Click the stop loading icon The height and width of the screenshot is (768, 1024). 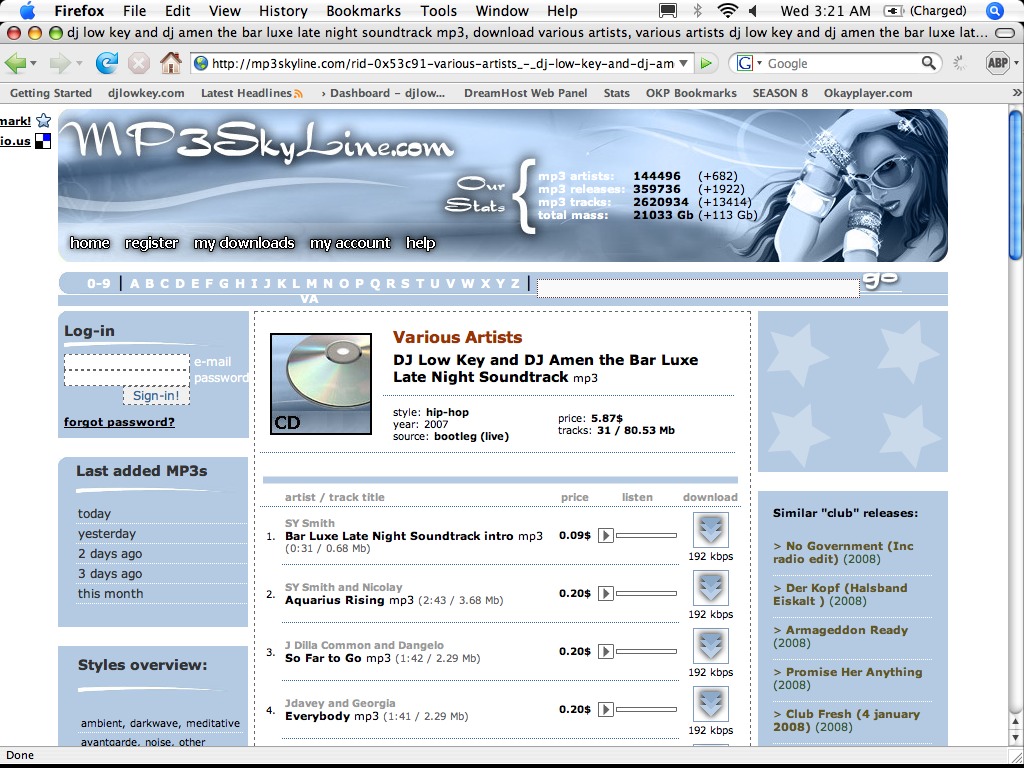138,63
